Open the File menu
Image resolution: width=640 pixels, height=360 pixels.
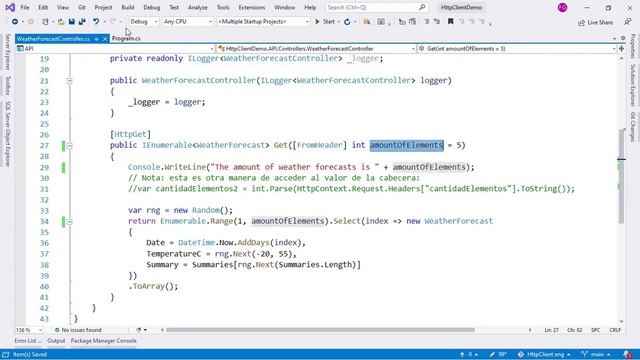(x=25, y=7)
